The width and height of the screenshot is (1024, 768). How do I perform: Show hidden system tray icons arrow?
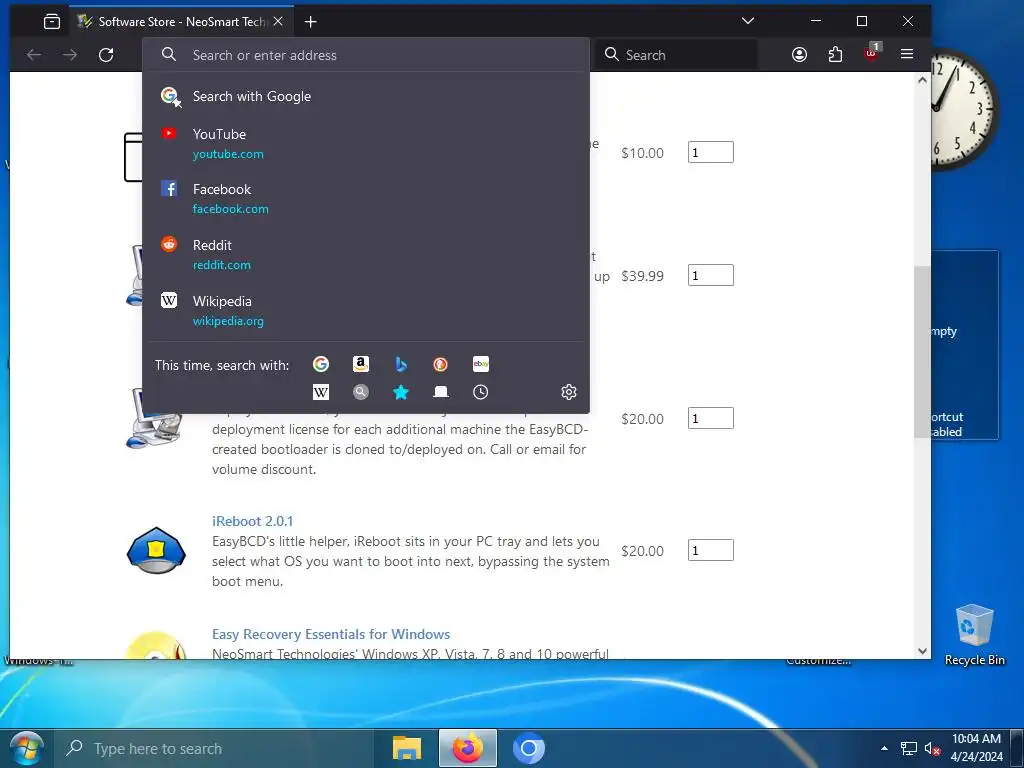tap(884, 748)
